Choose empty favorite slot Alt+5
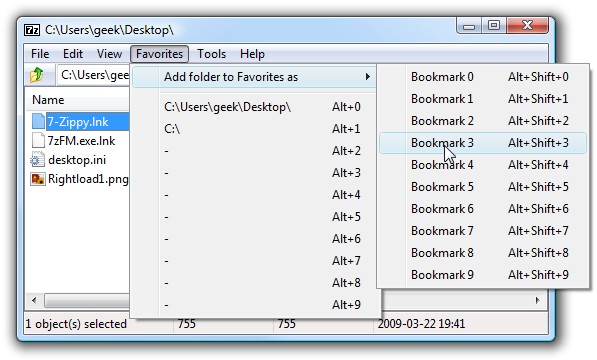The width and height of the screenshot is (597, 360). coord(254,217)
